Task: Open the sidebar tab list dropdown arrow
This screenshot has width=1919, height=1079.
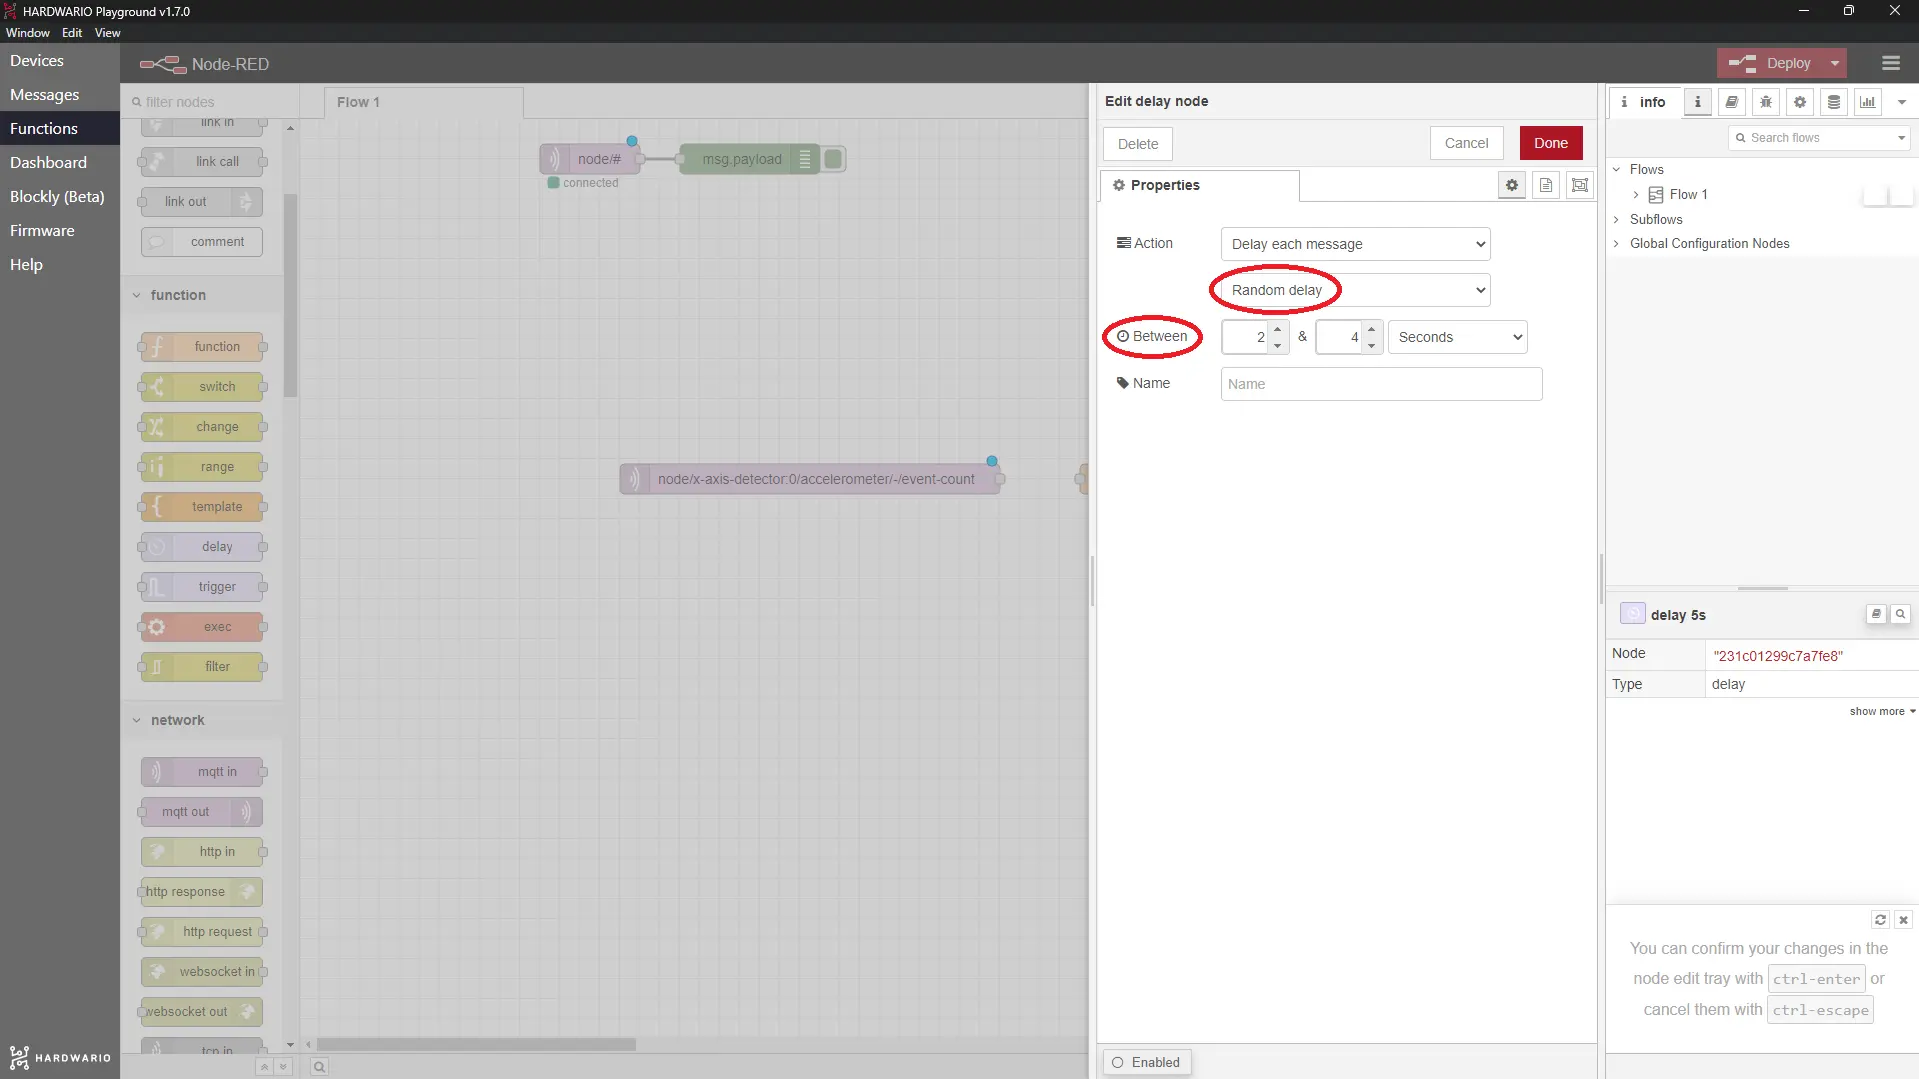Action: [x=1901, y=102]
